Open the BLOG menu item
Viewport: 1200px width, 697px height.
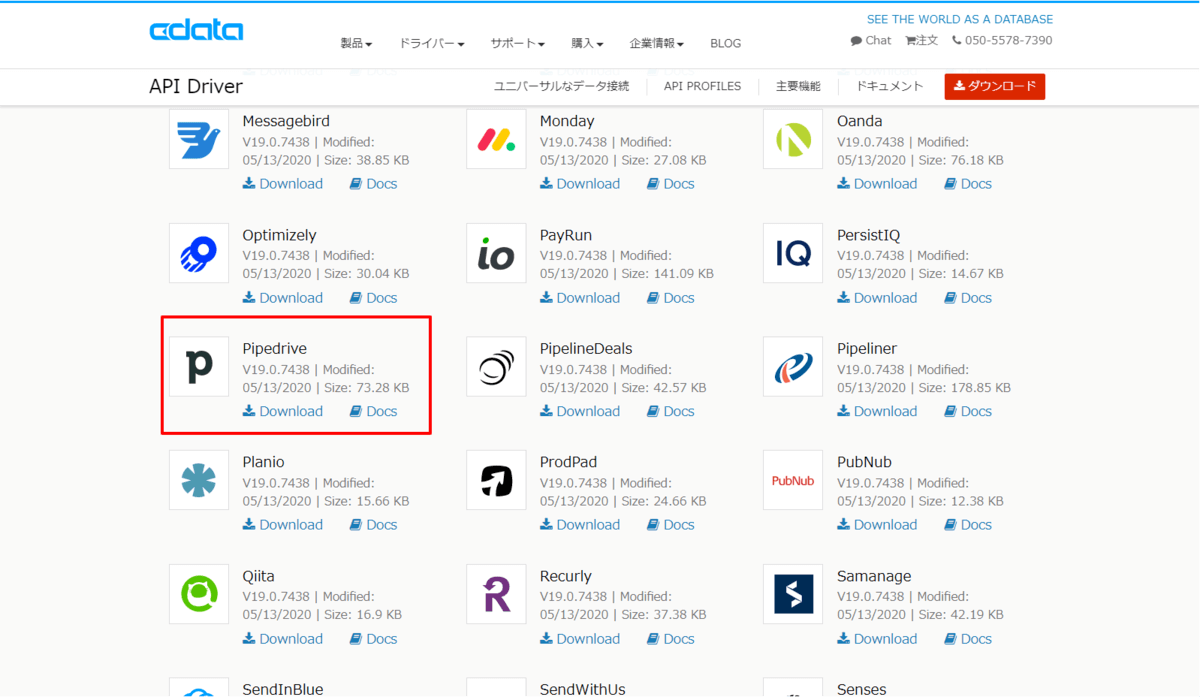click(725, 44)
